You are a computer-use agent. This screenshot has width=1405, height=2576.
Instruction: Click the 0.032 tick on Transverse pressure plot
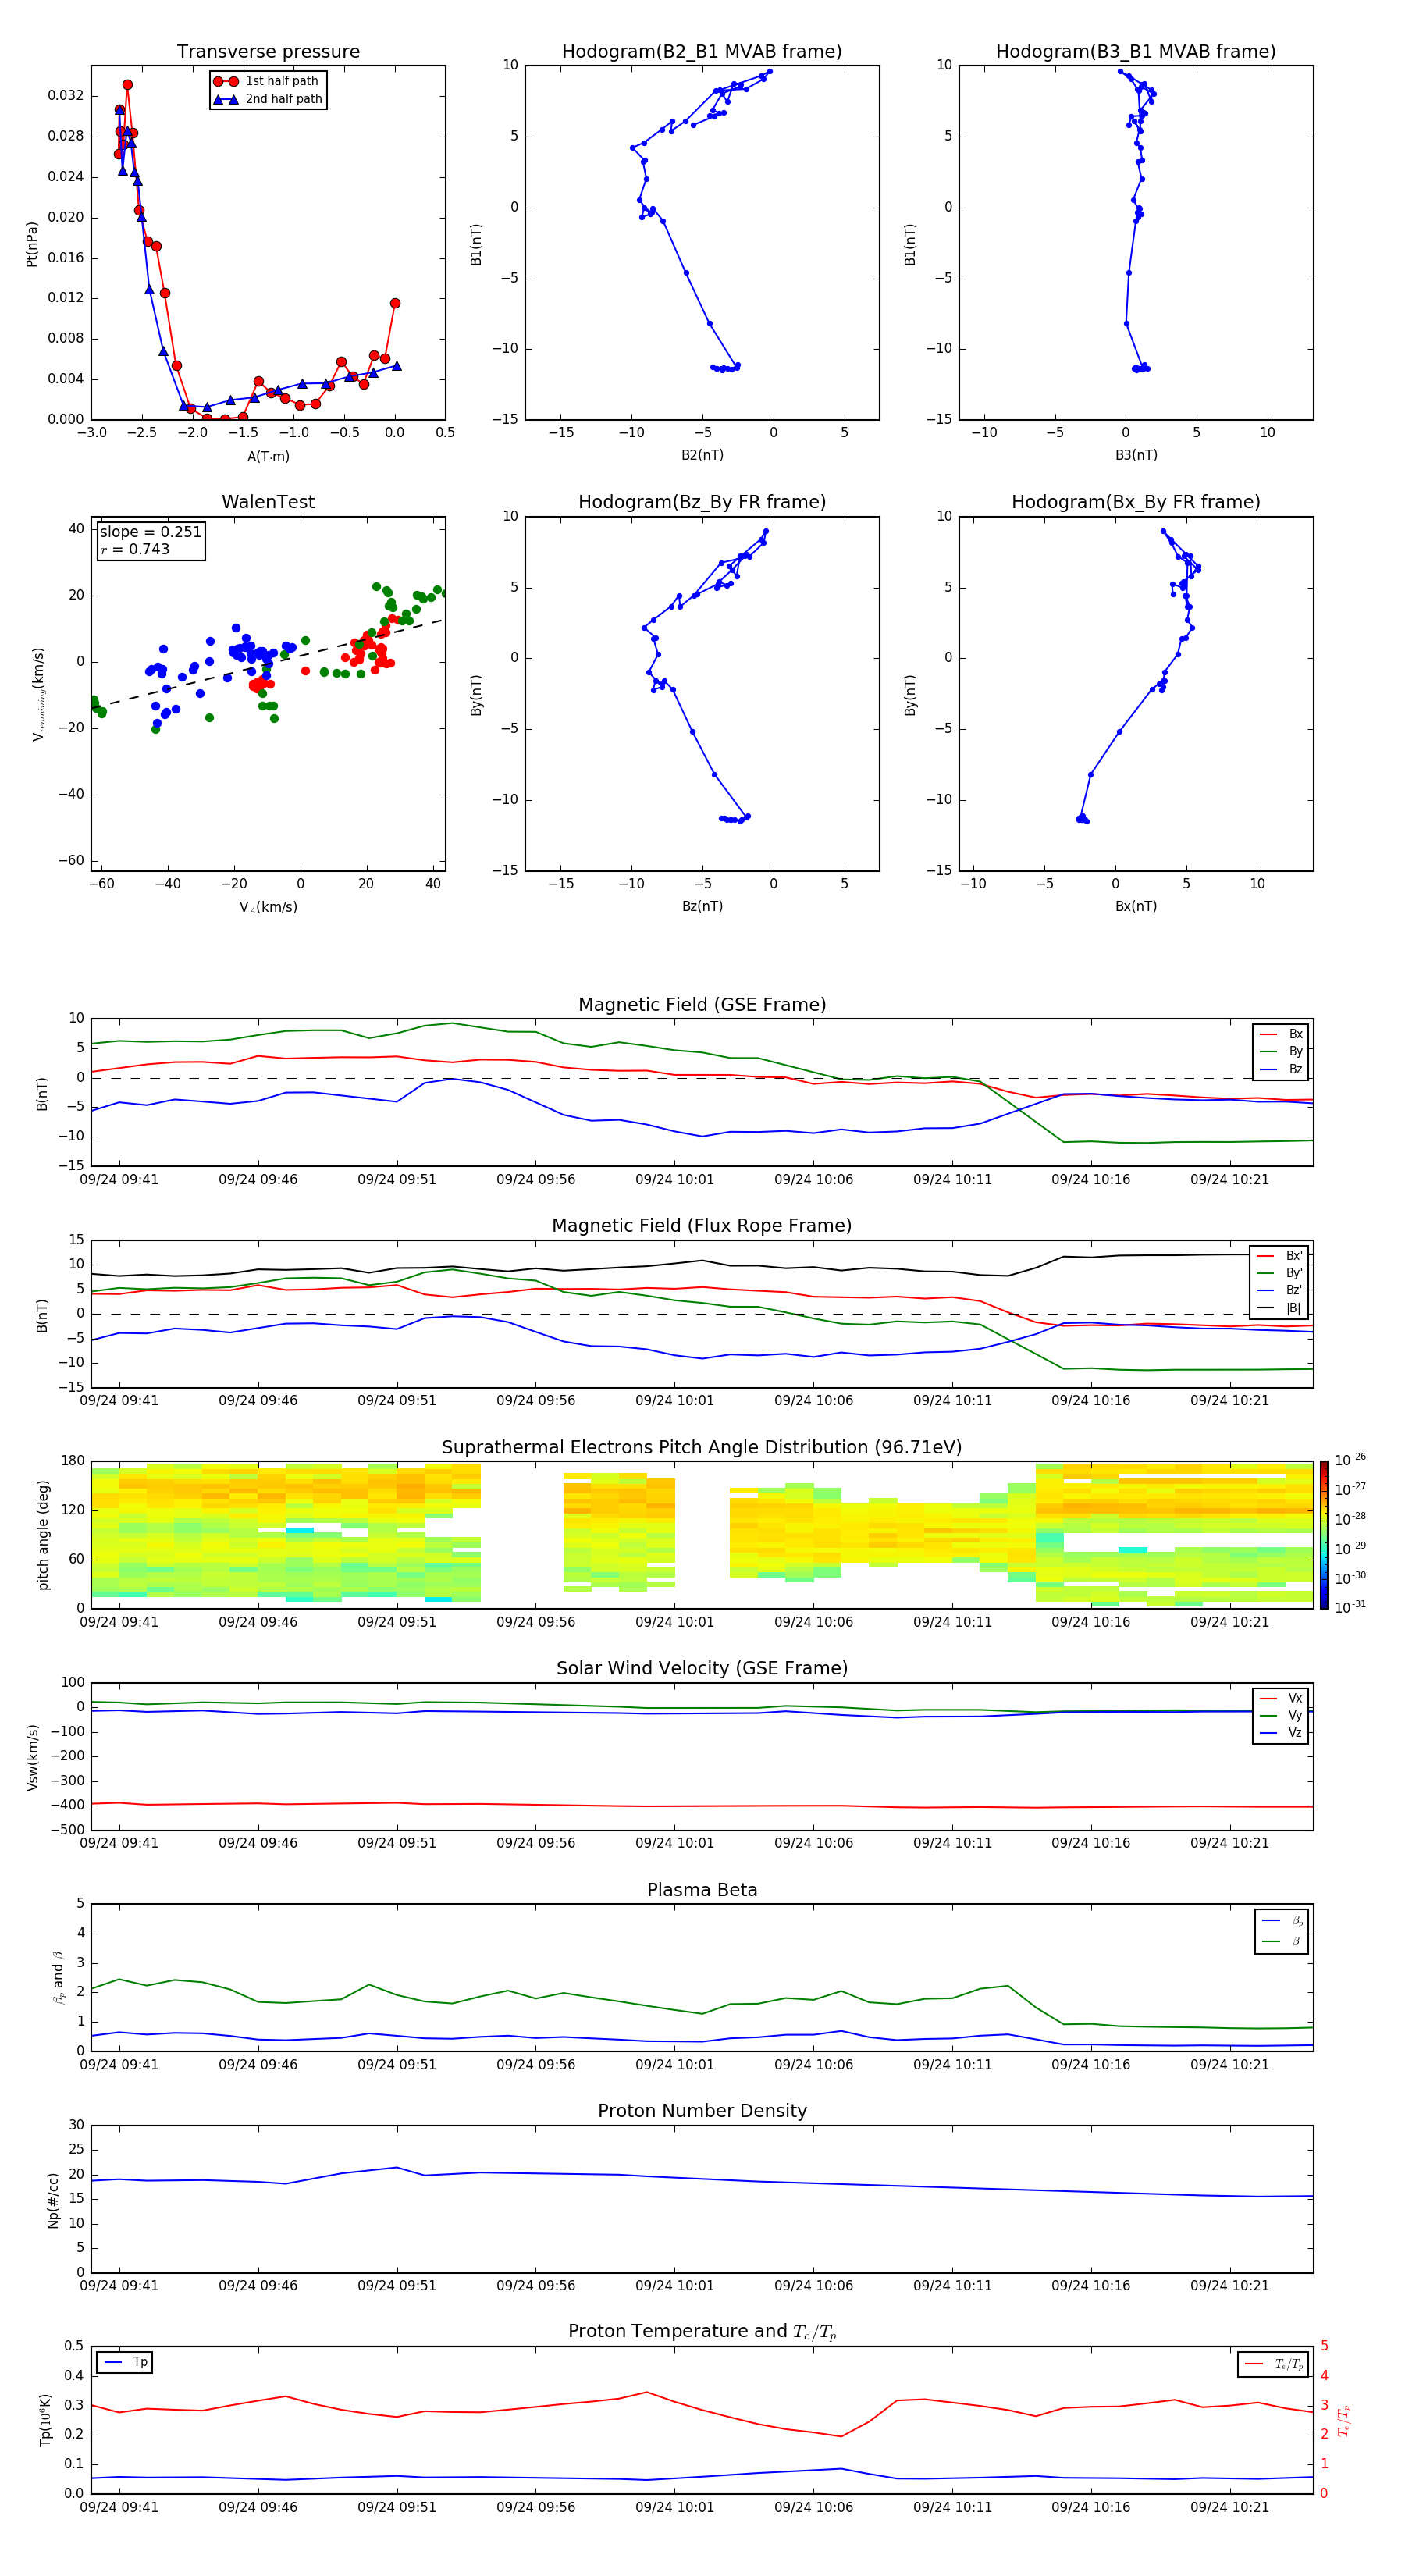[66, 96]
